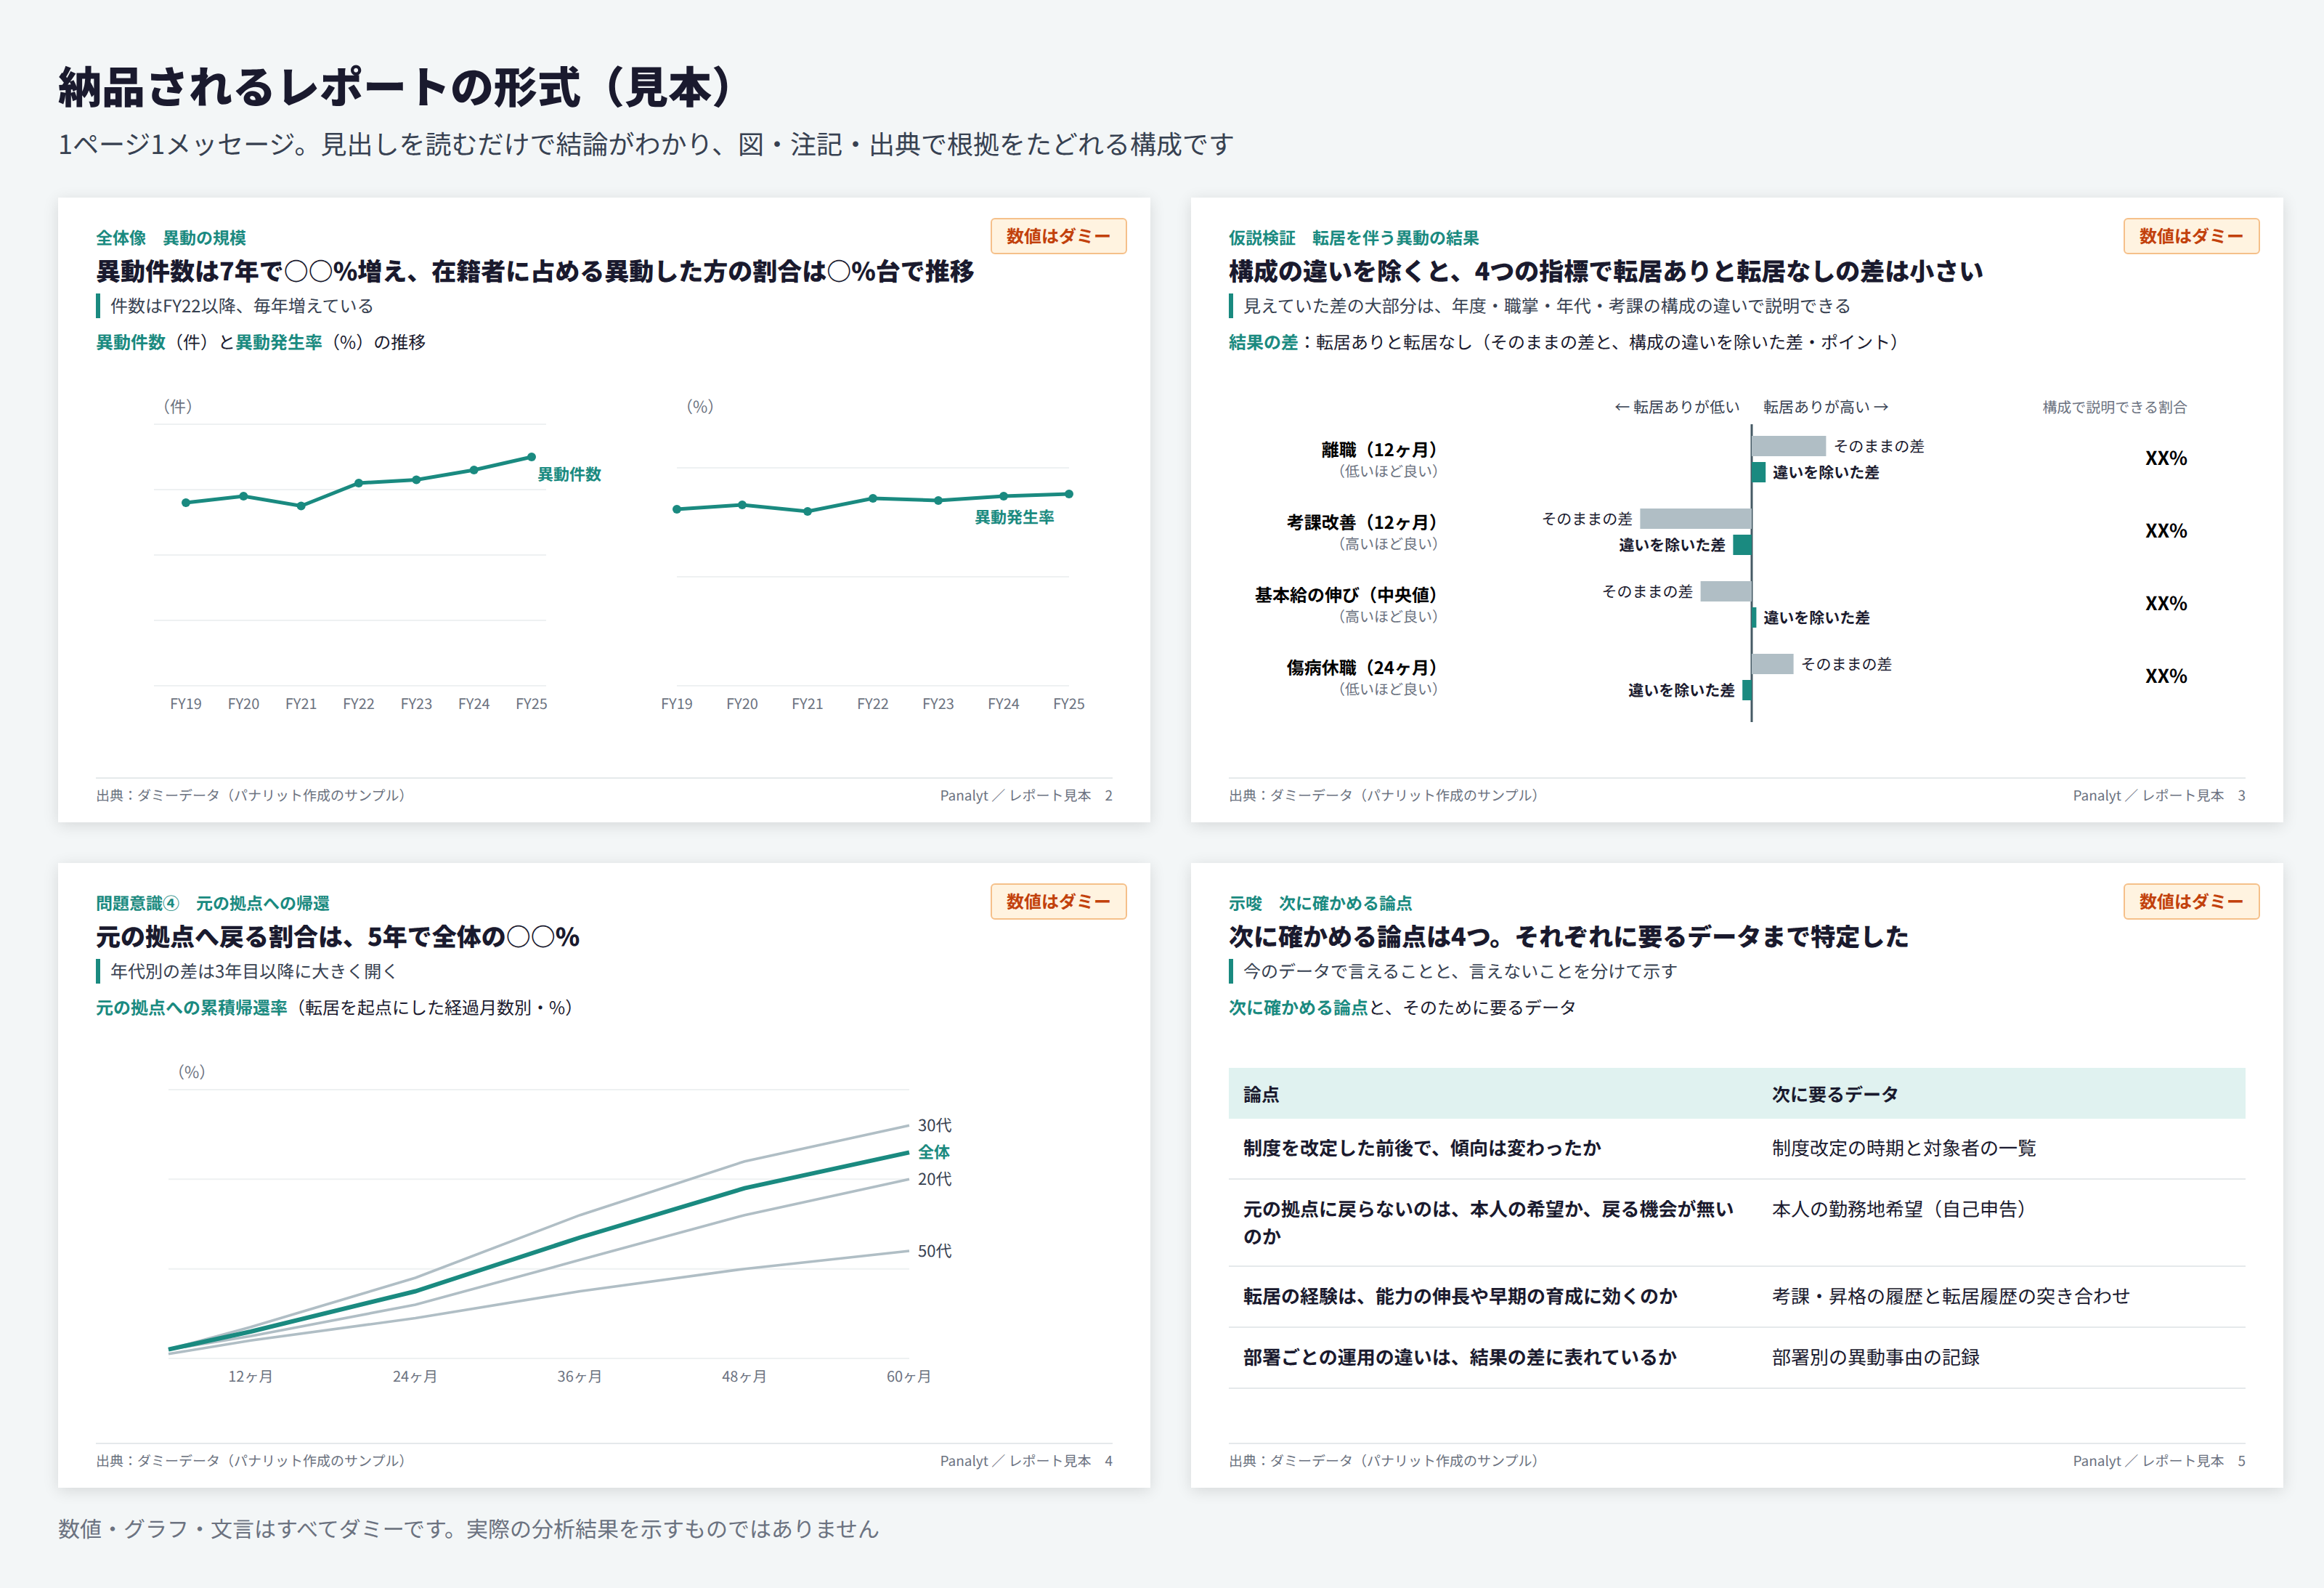Click the 次に要るデータ table column header

(x=1835, y=1094)
